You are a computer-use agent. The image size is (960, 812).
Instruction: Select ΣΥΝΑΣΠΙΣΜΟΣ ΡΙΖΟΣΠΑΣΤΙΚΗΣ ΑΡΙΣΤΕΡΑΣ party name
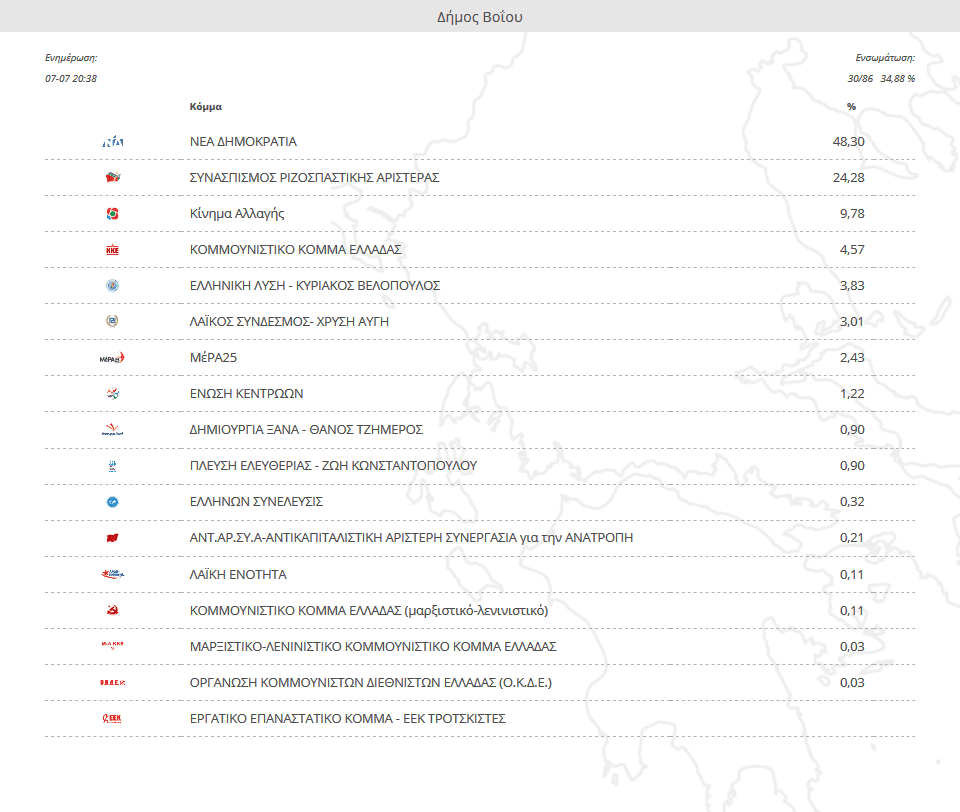click(x=315, y=178)
